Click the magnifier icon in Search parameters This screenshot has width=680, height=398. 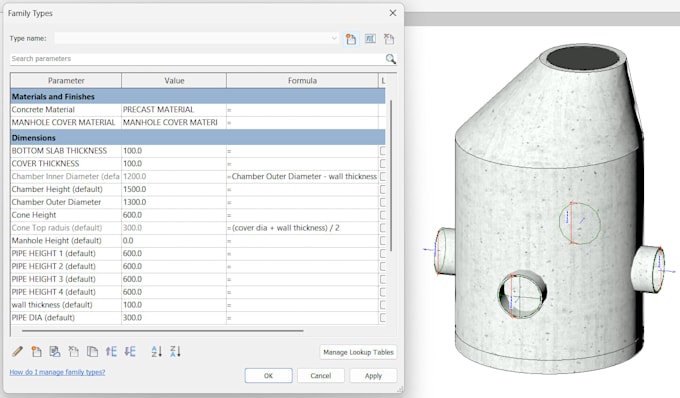click(x=390, y=59)
